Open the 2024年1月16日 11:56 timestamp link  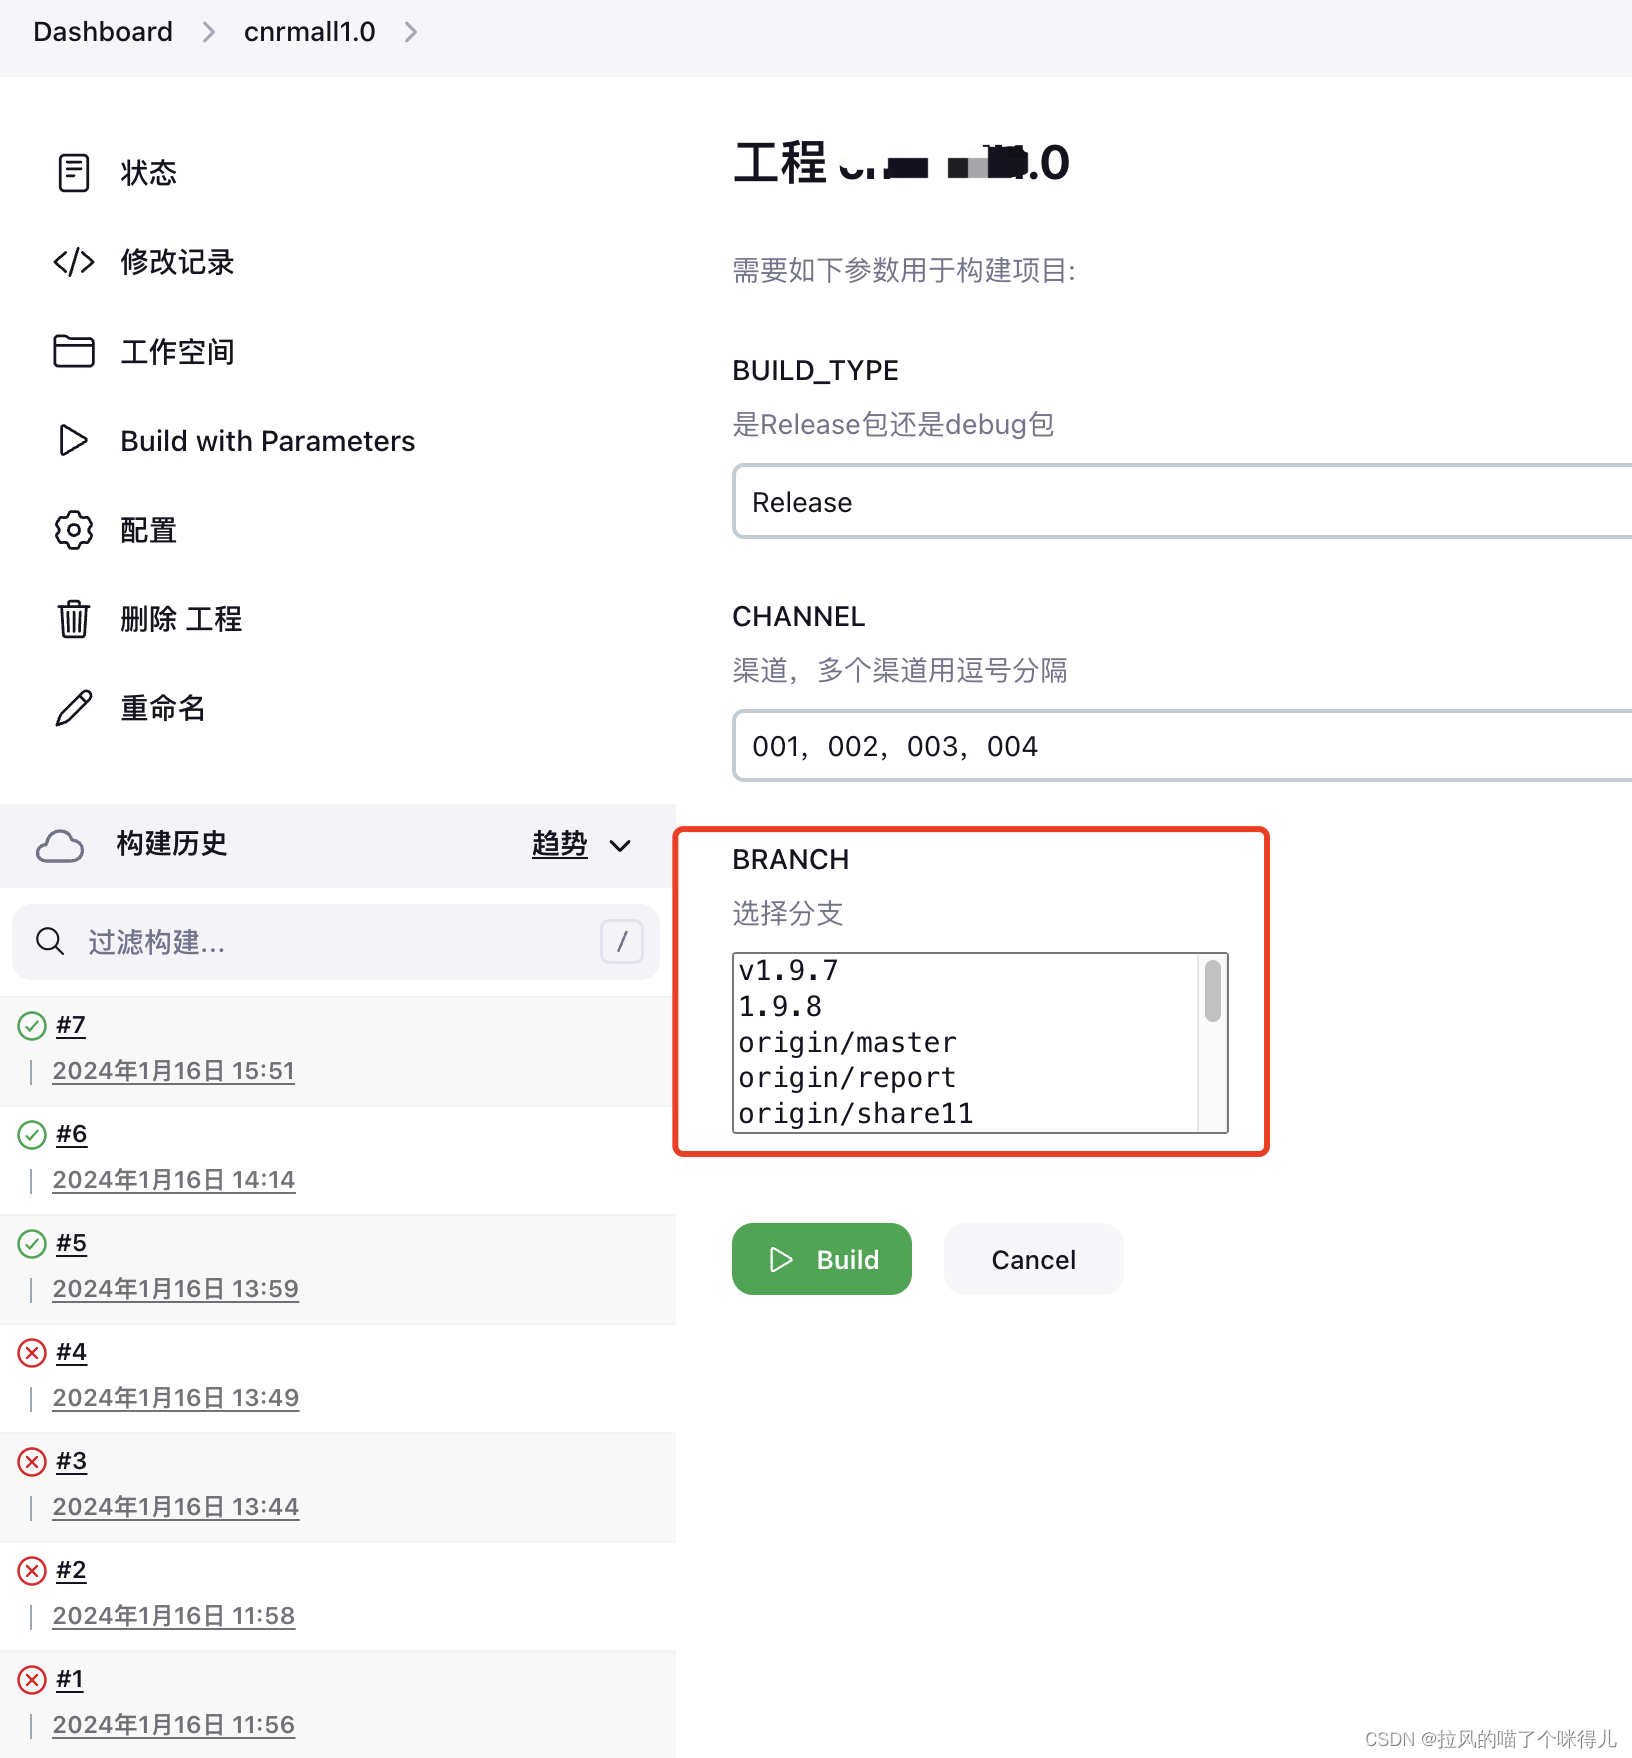point(174,1725)
